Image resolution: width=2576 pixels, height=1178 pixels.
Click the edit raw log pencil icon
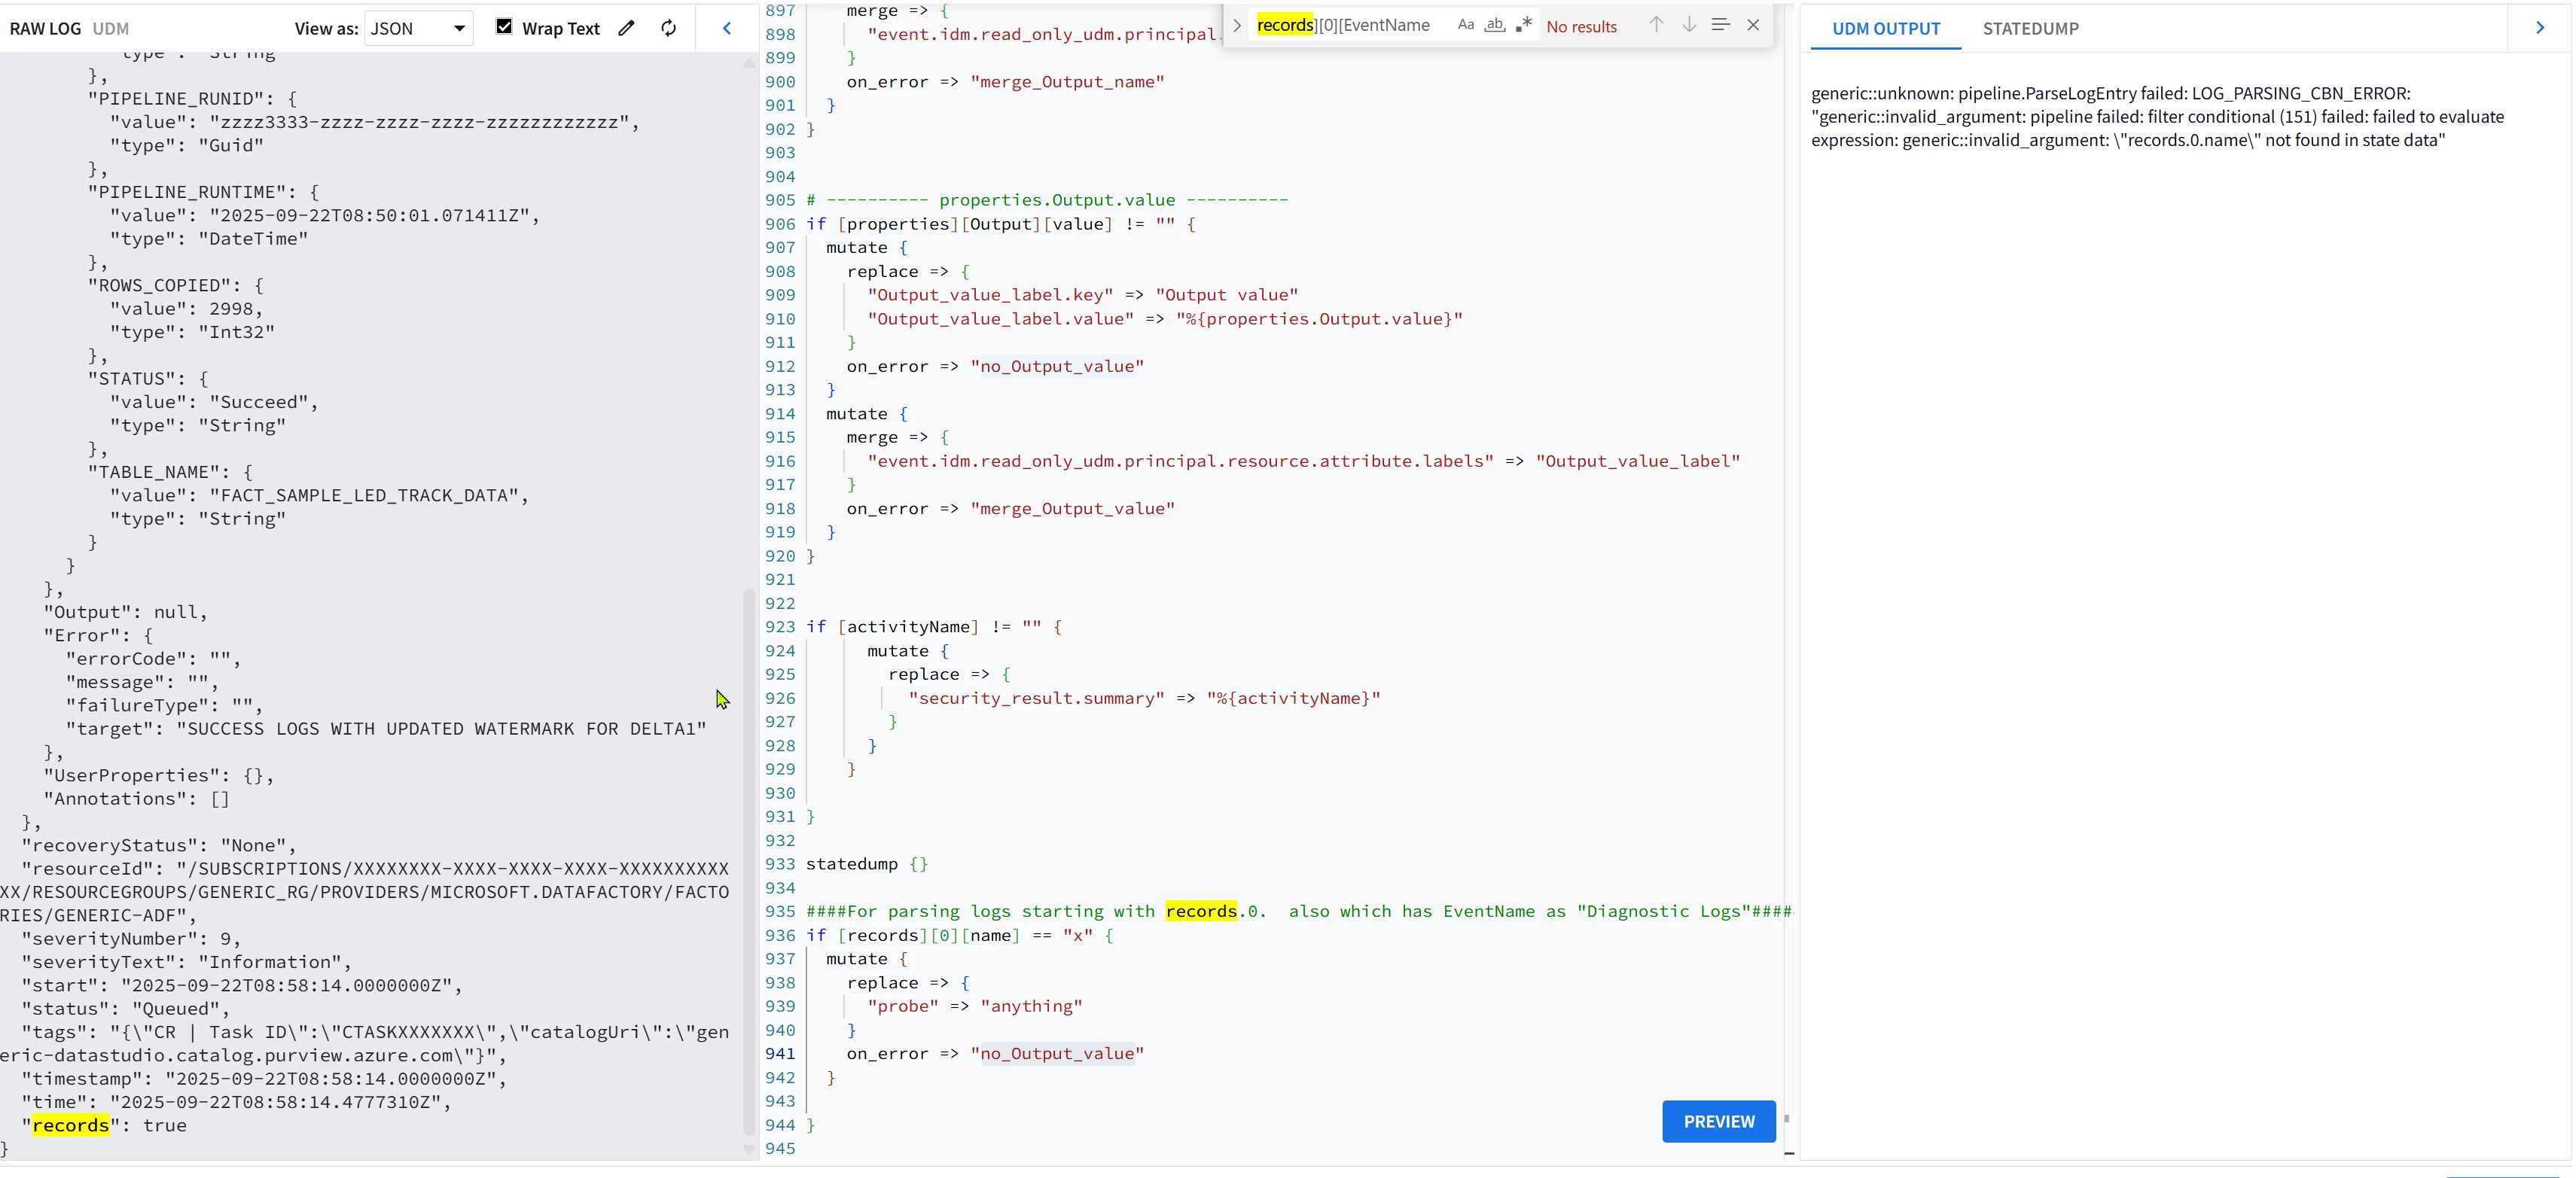point(626,28)
